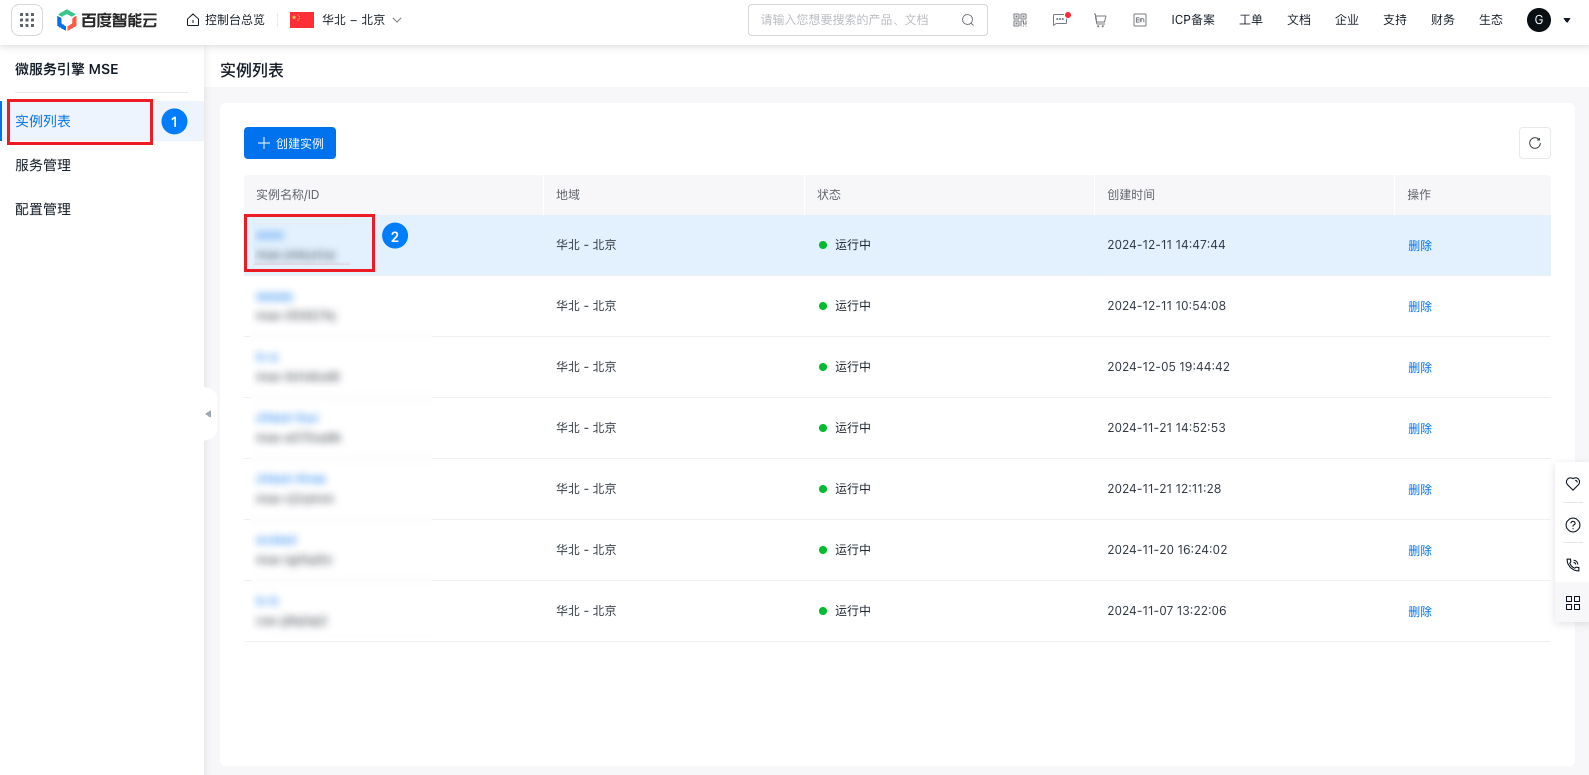Refresh the instance list
Viewport: 1589px width, 775px height.
[x=1535, y=143]
